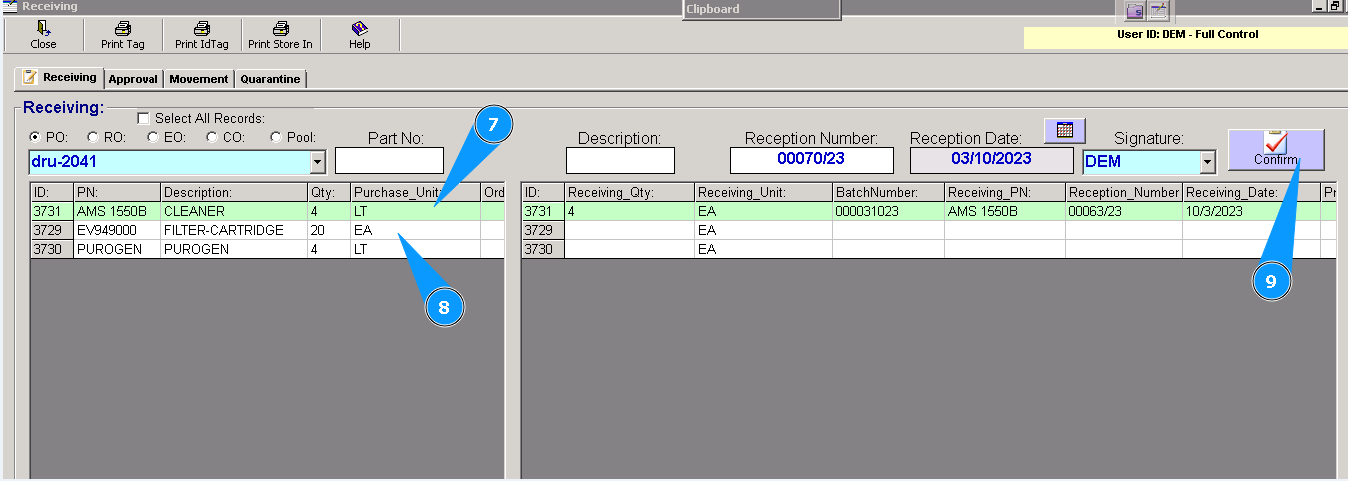Screen dimensions: 1348x481
Task: Click the Reception Date field 03/10/2023
Action: click(991, 160)
